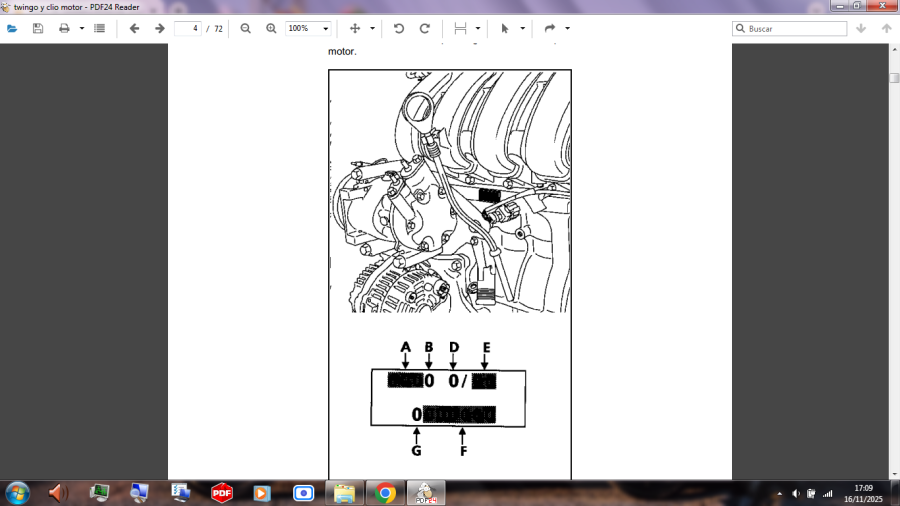Rotate page counterclockwise

click(399, 29)
